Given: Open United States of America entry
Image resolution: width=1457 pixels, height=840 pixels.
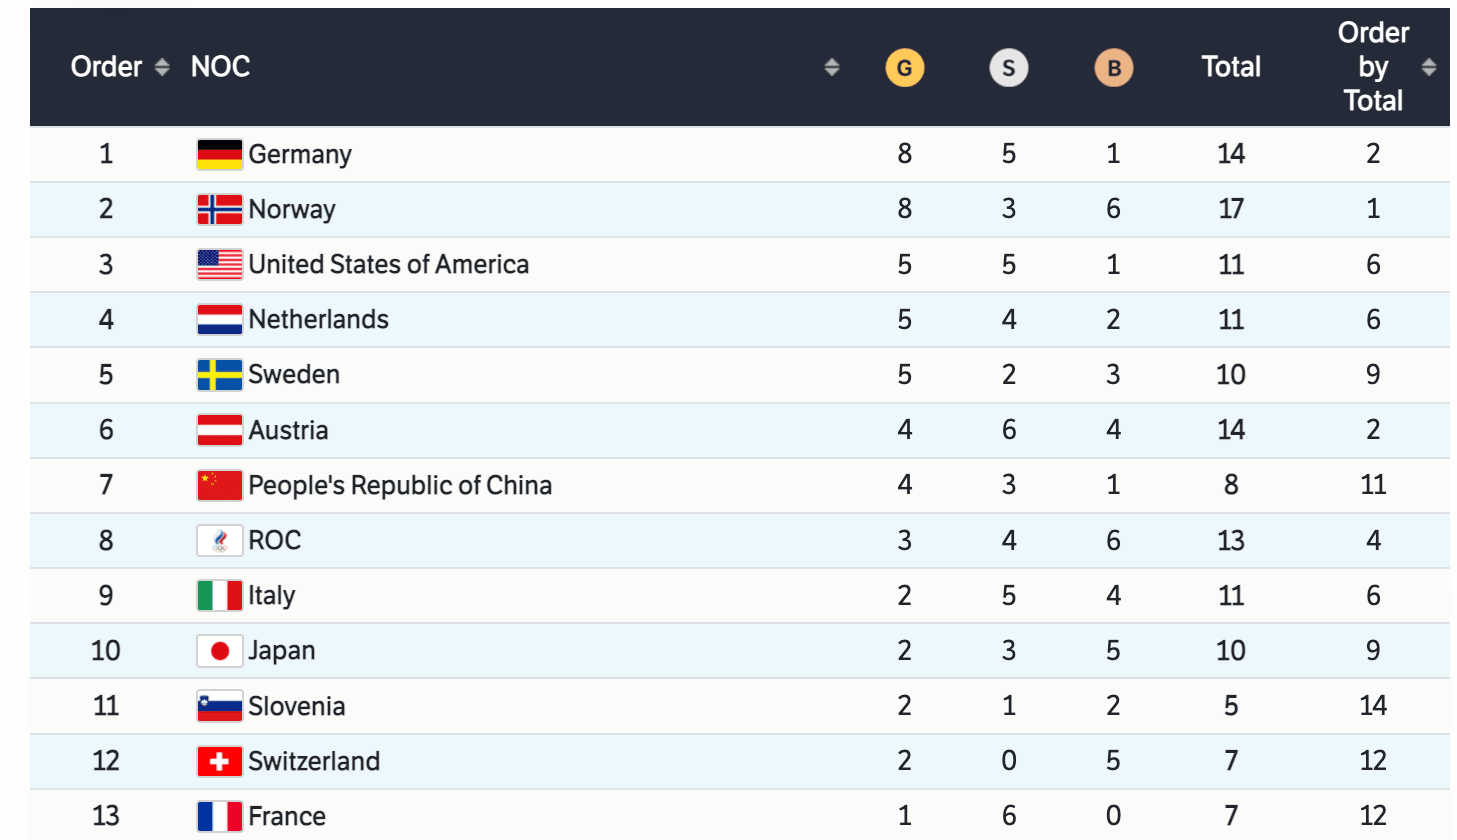Looking at the screenshot, I should click(388, 265).
